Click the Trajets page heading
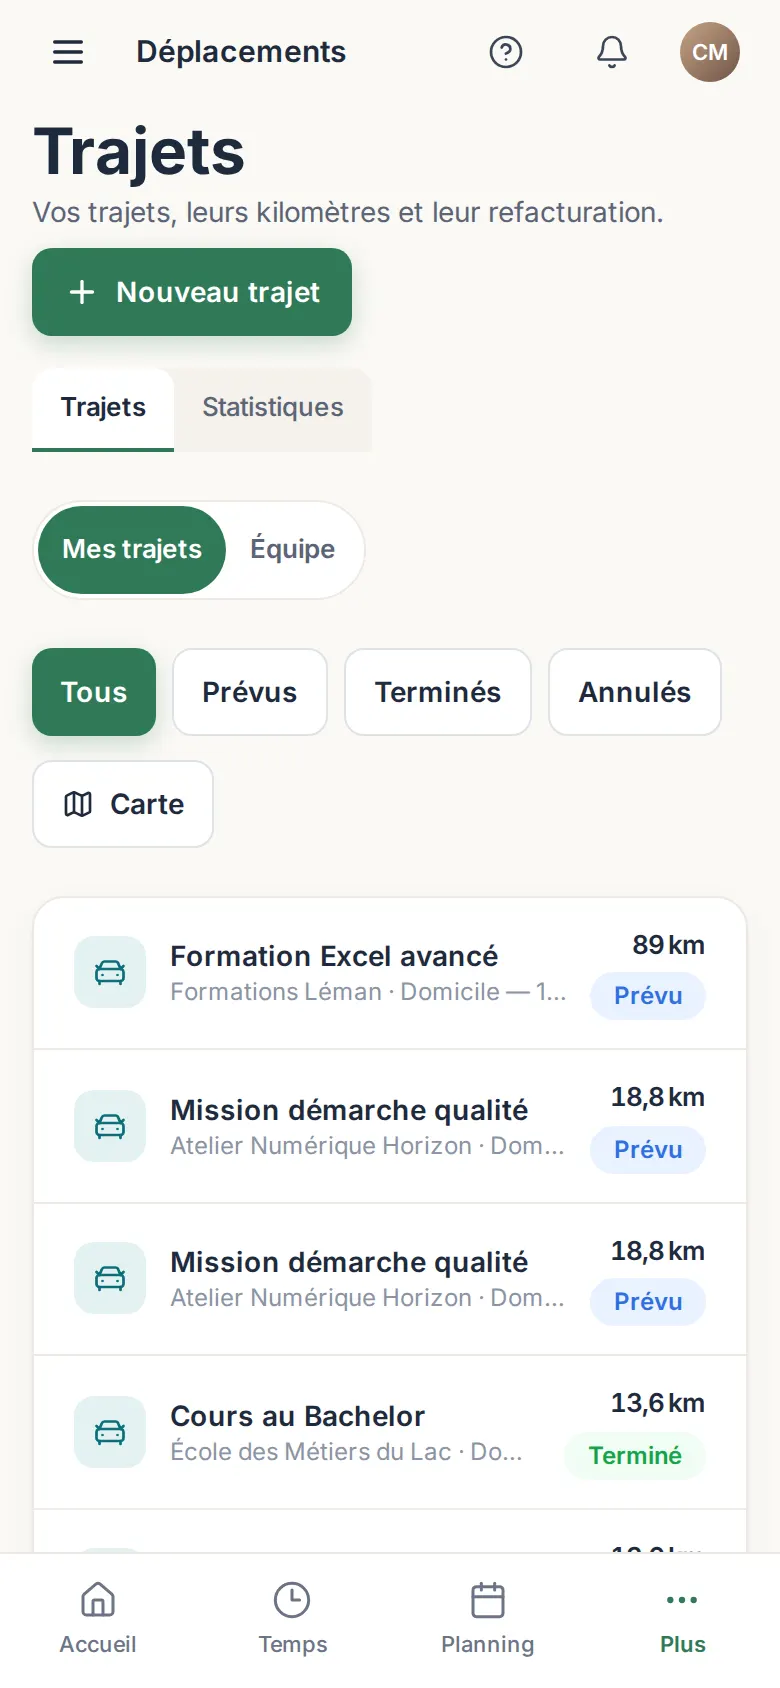Viewport: 780px width, 1688px height. pos(139,152)
